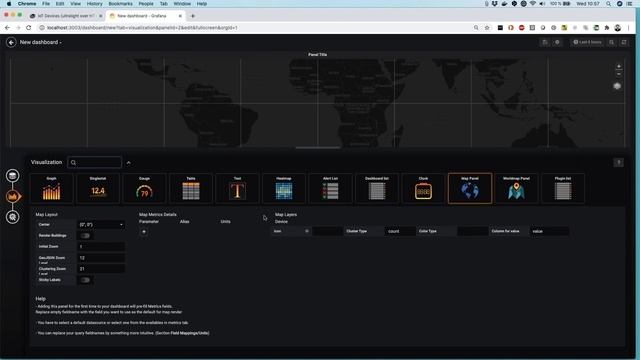
Task: Open the Chrome extensions puzzle icon
Action: [607, 28]
